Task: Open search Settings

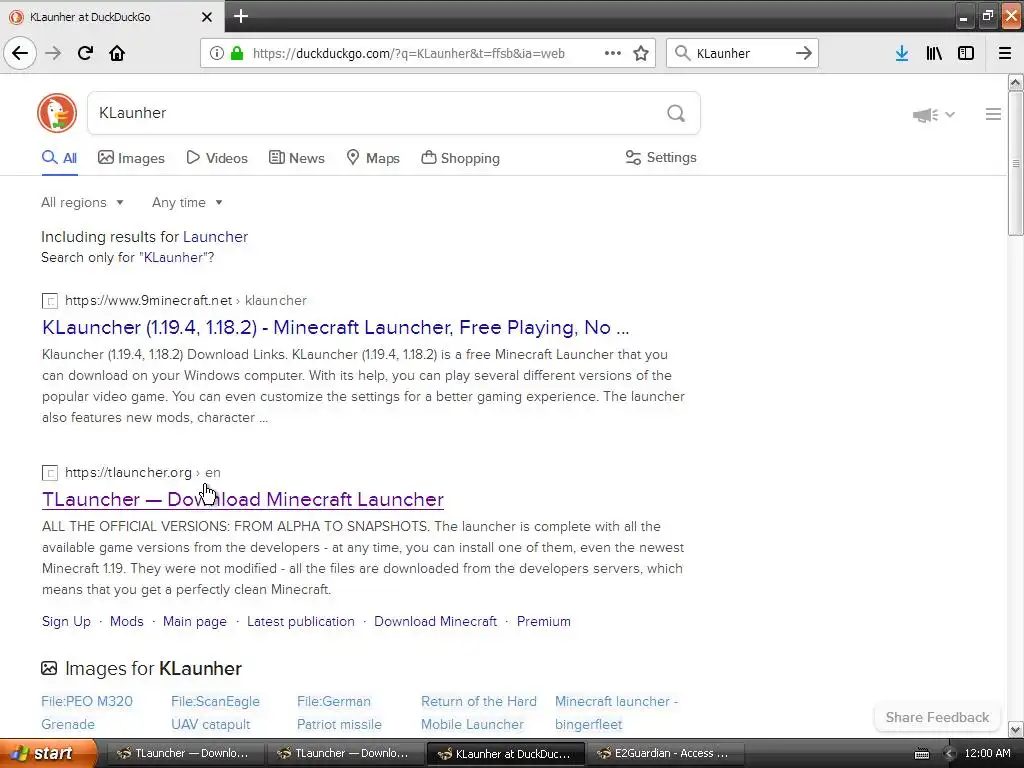Action: pyautogui.click(x=661, y=157)
